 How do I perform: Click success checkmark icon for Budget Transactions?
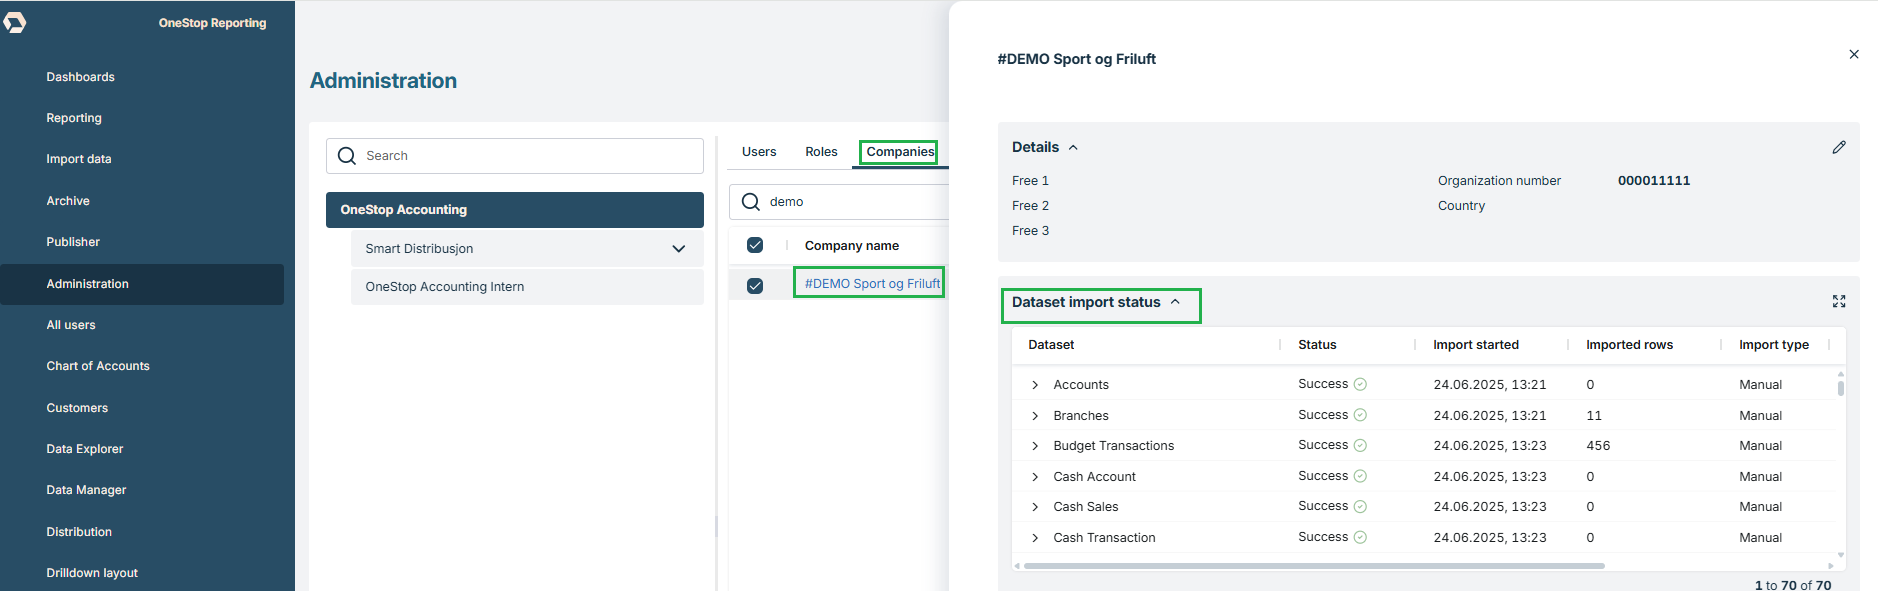click(1360, 445)
